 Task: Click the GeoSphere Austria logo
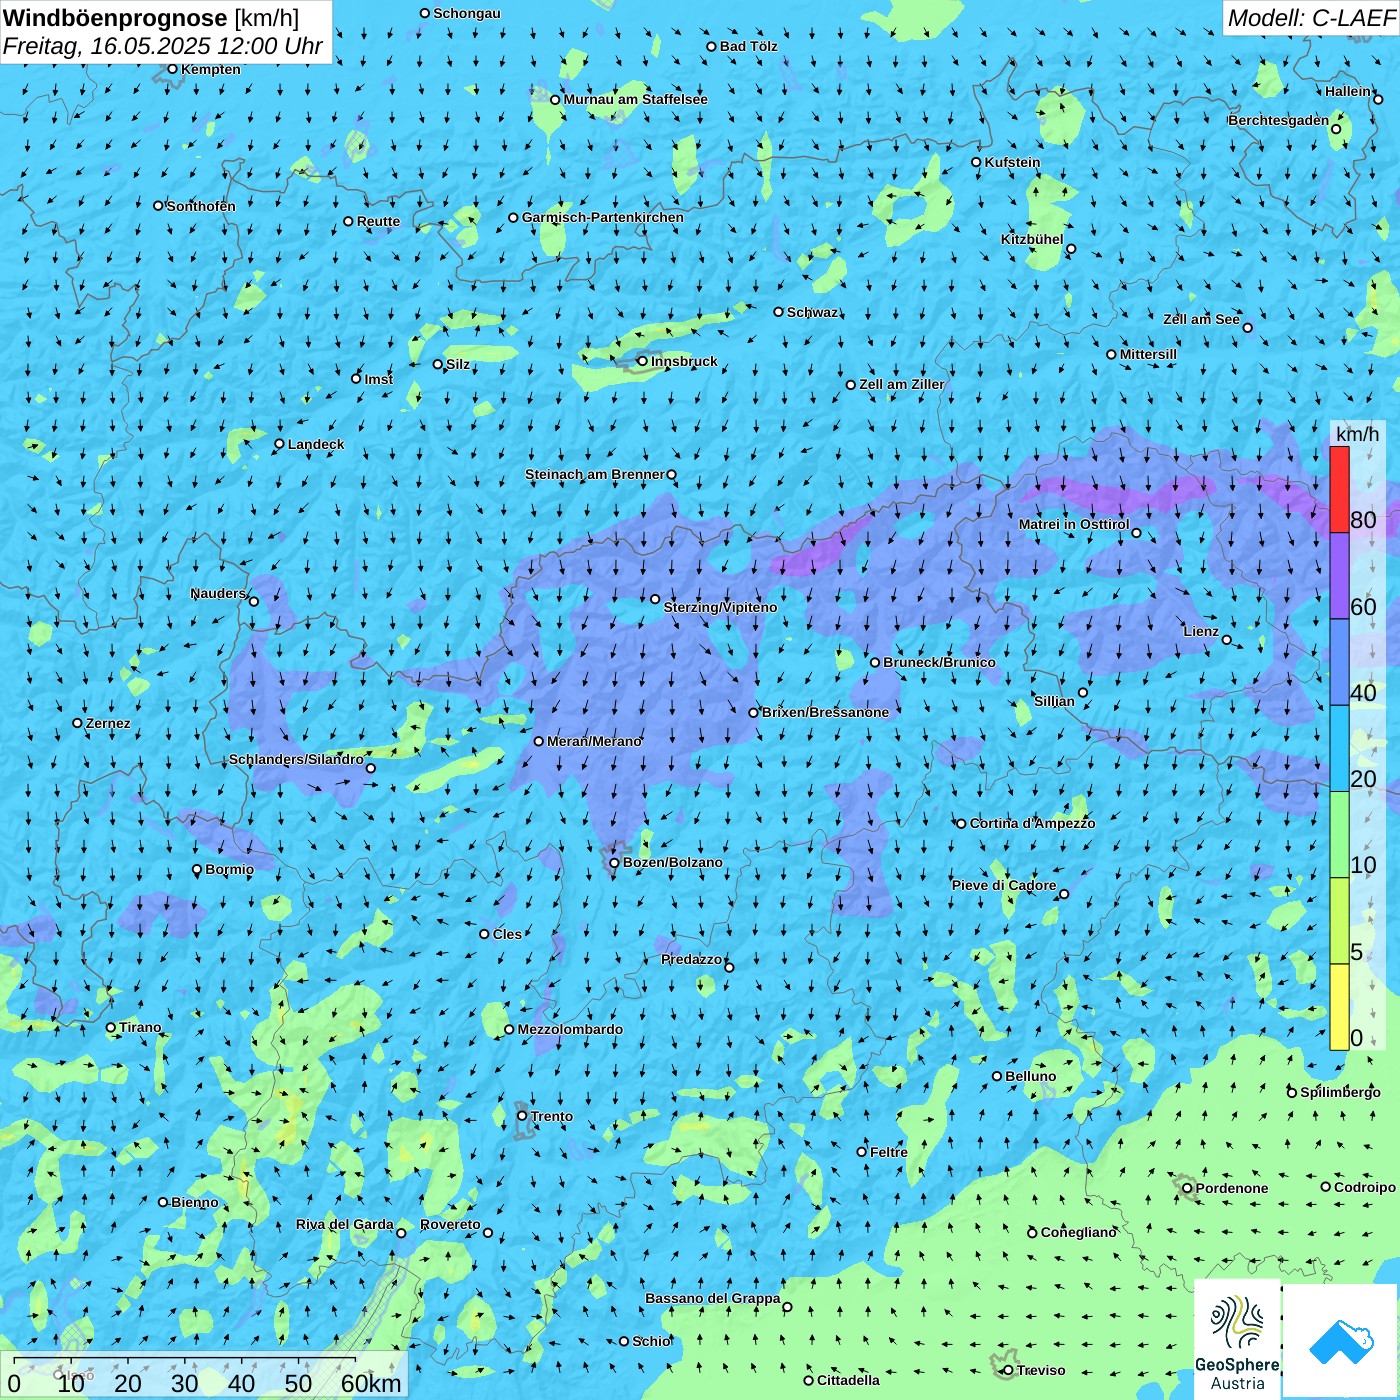(1237, 1340)
